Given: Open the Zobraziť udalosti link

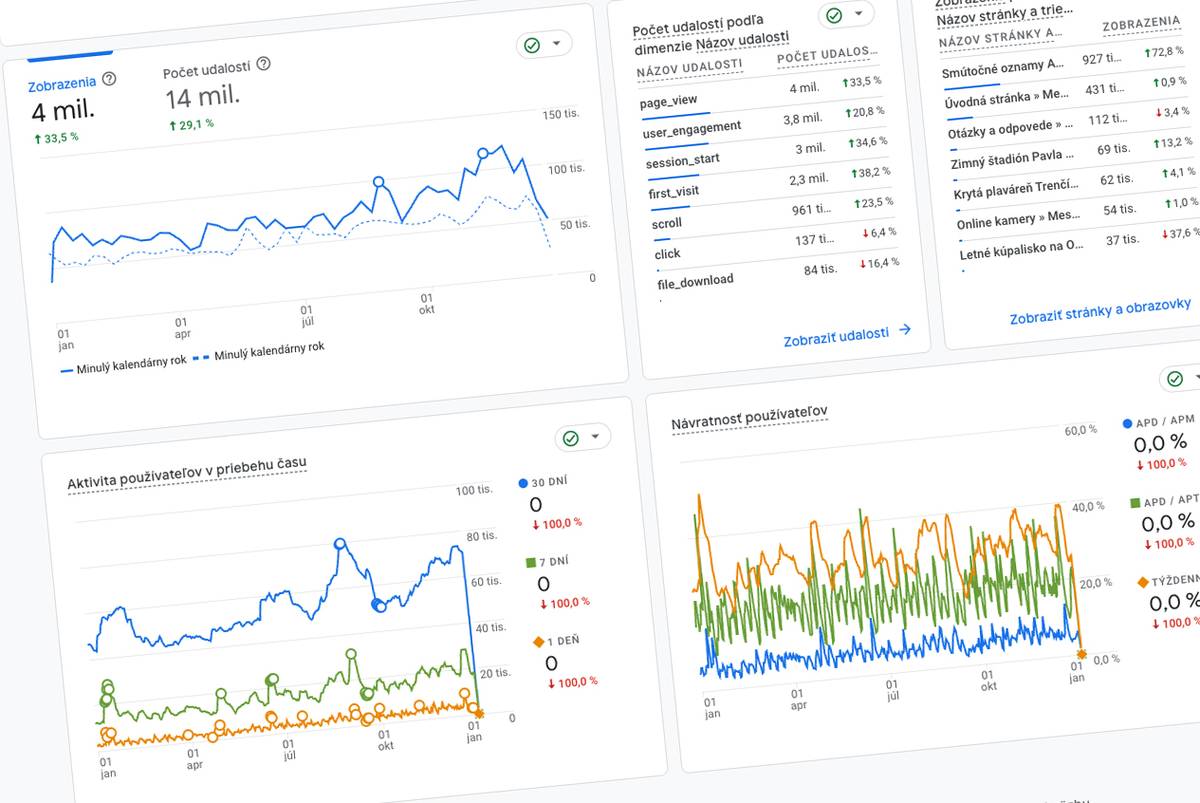Looking at the screenshot, I should [x=836, y=335].
